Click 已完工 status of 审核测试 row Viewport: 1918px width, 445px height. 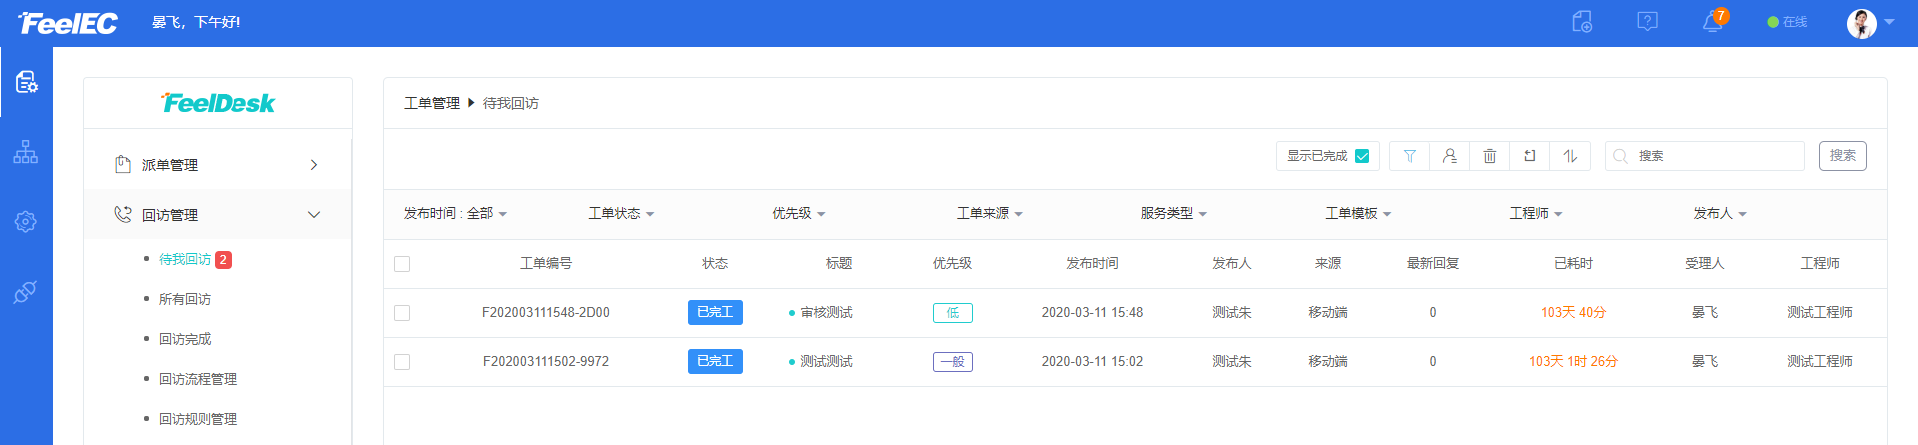click(x=715, y=313)
